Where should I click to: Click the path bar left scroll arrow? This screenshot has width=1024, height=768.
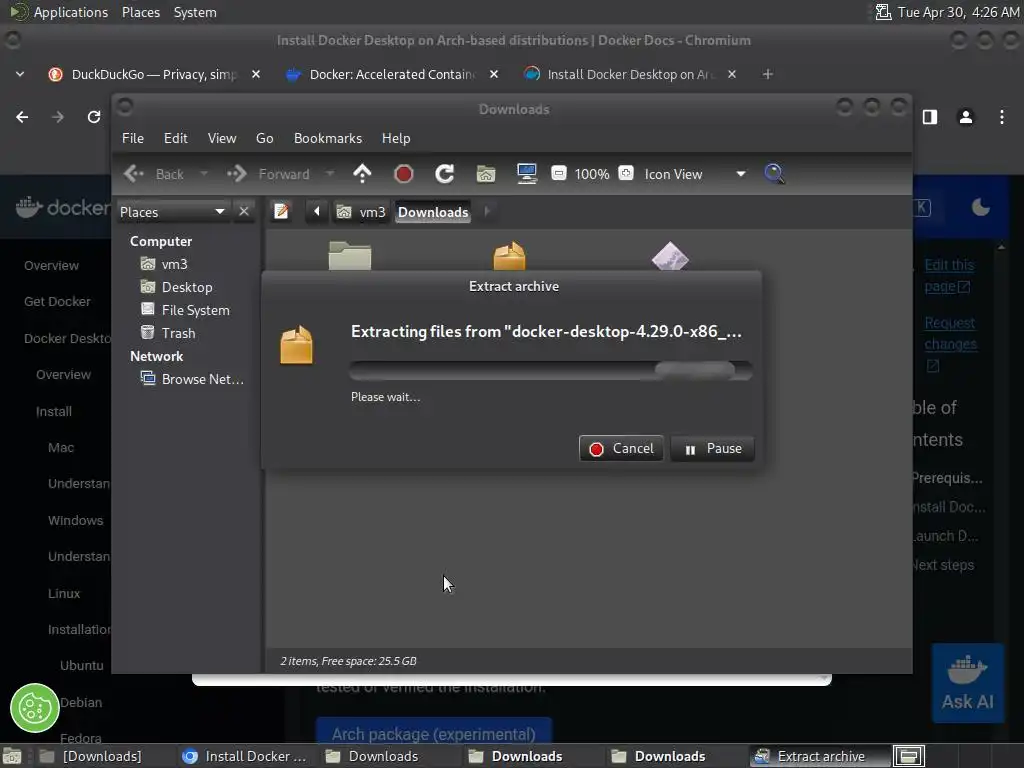[317, 212]
